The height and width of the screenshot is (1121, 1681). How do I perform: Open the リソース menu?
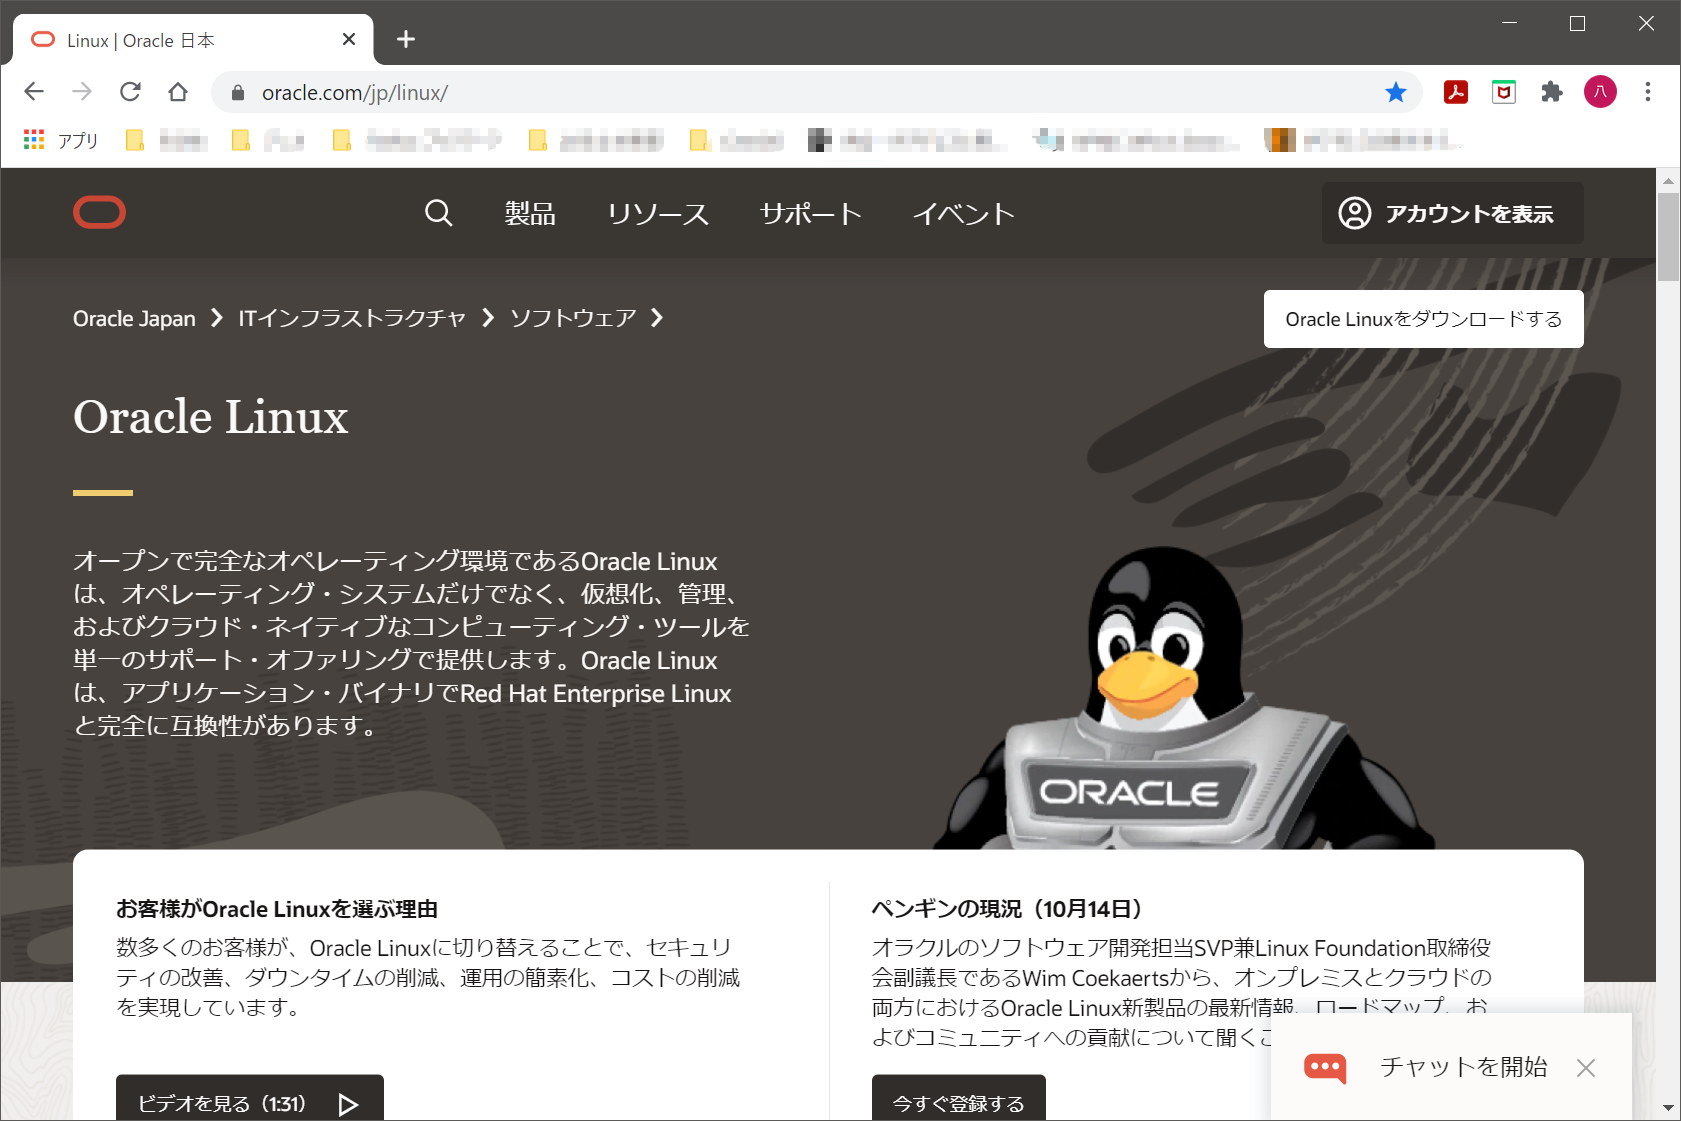(x=658, y=214)
